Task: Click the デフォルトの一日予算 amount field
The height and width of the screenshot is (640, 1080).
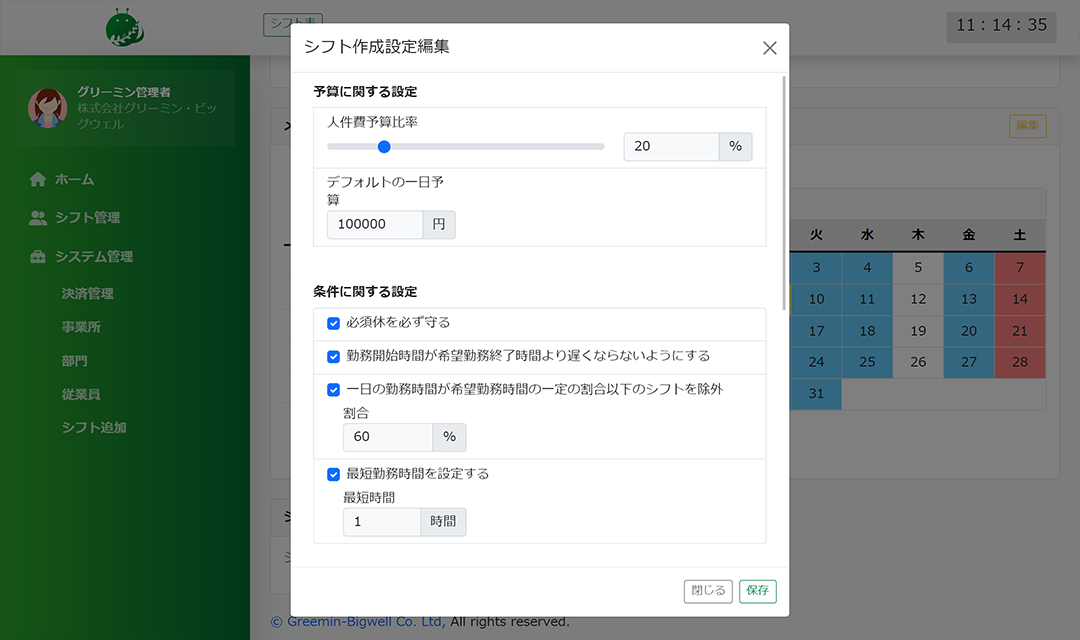Action: (x=374, y=225)
